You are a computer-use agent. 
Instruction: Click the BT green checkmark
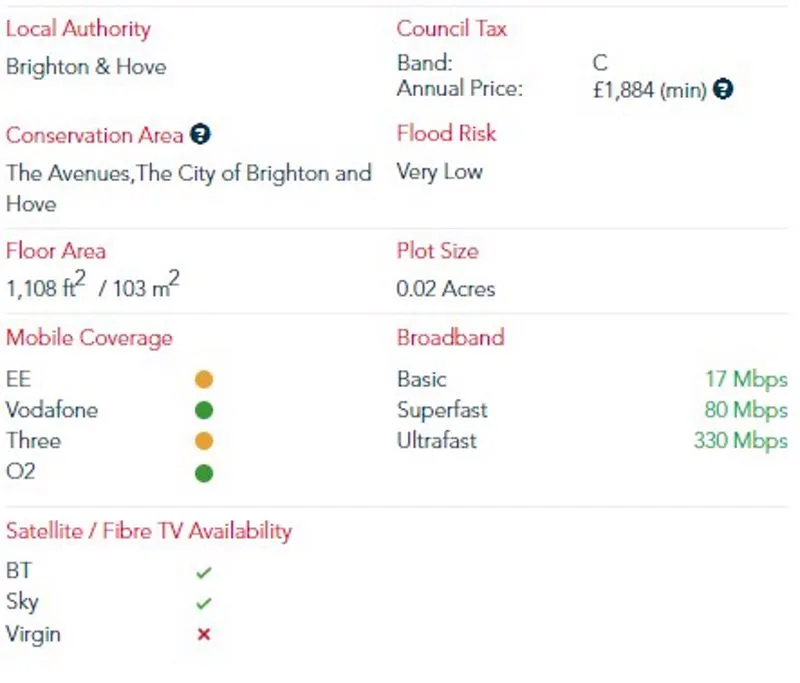(204, 573)
